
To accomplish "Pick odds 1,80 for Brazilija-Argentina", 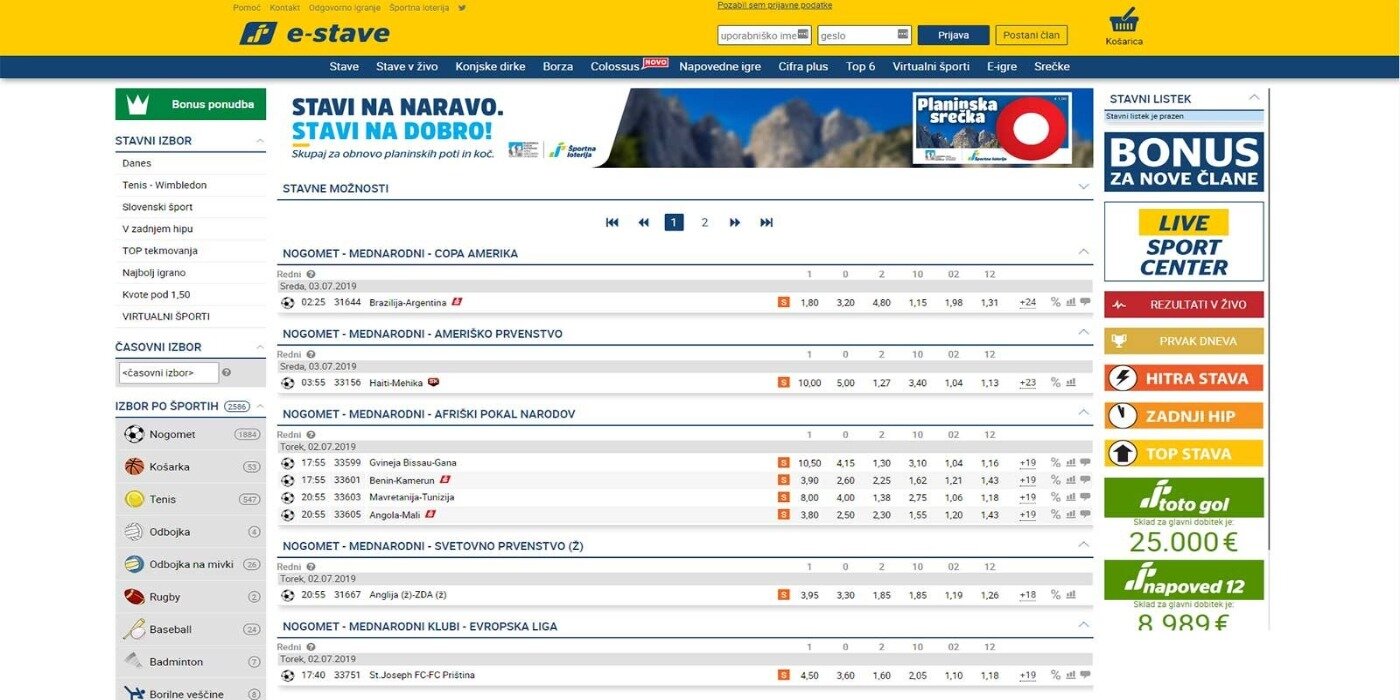I will coord(810,302).
